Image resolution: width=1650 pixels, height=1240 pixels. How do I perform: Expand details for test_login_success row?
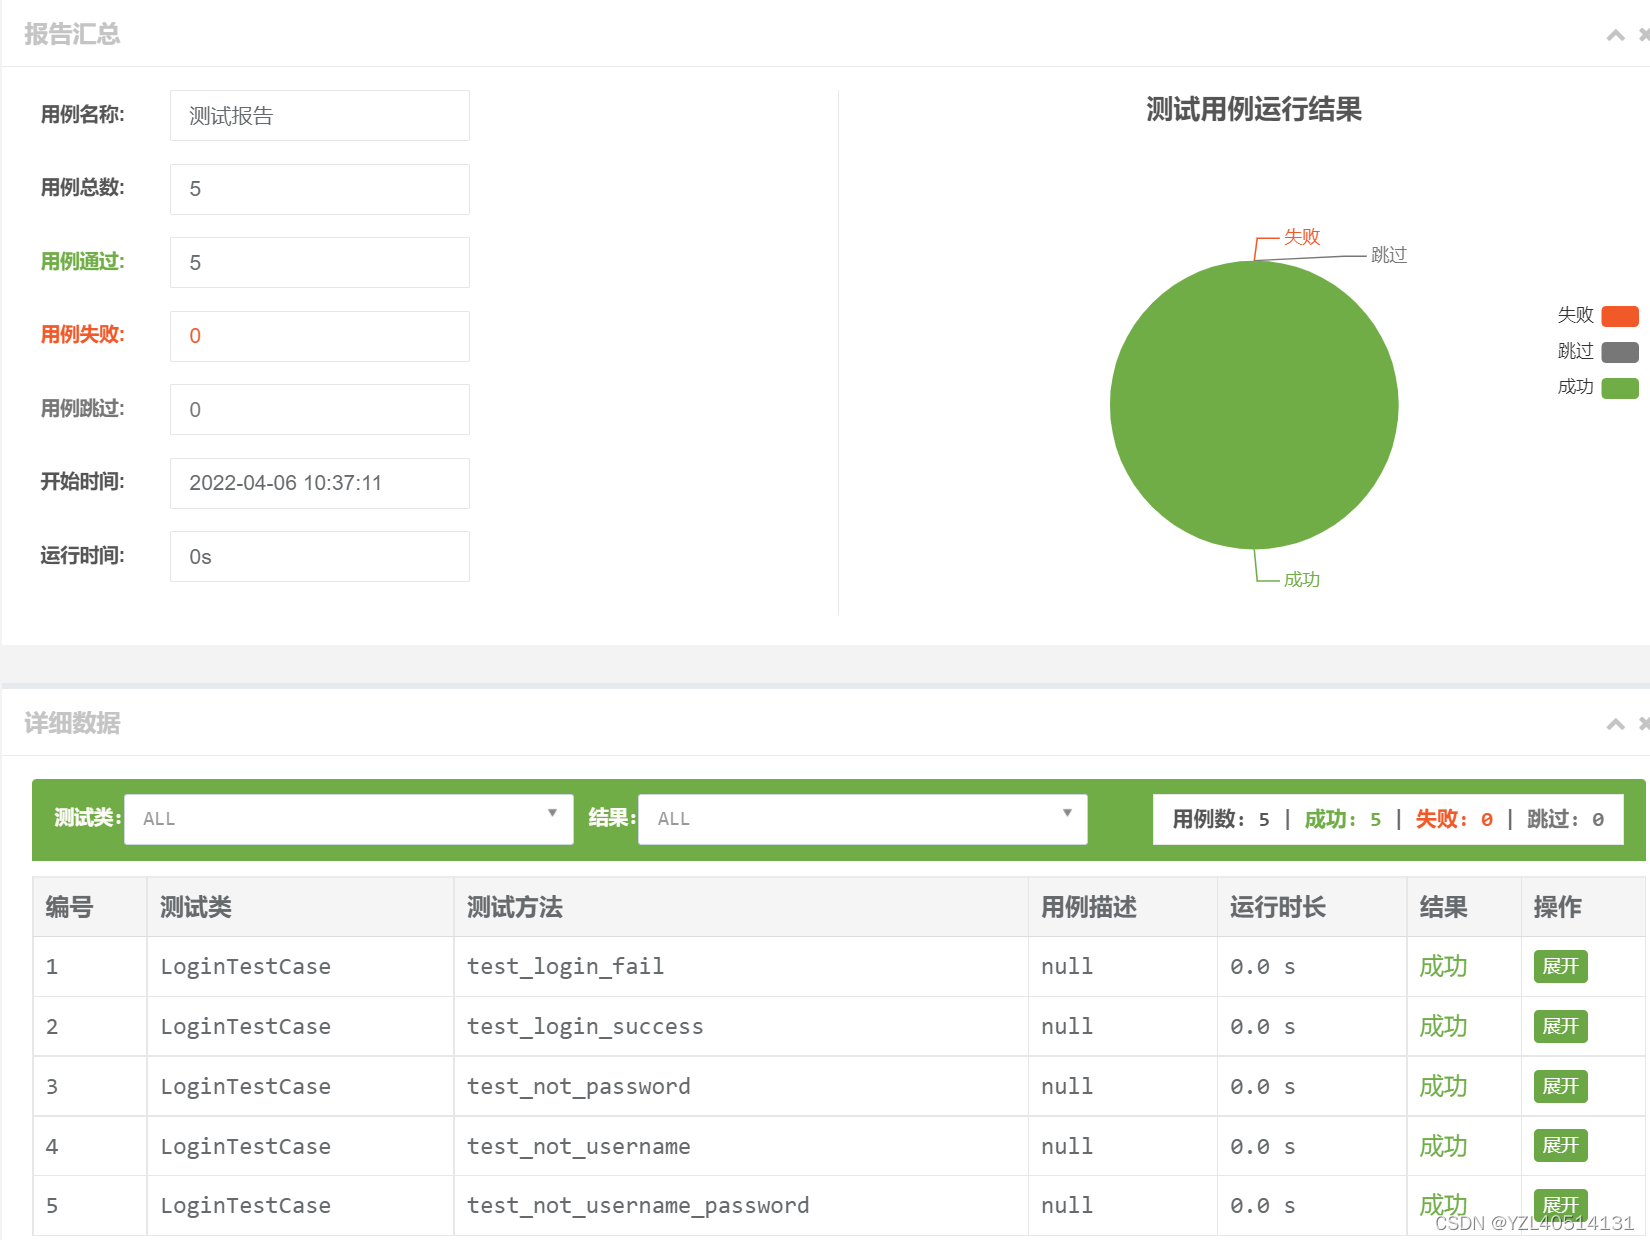pyautogui.click(x=1560, y=1026)
